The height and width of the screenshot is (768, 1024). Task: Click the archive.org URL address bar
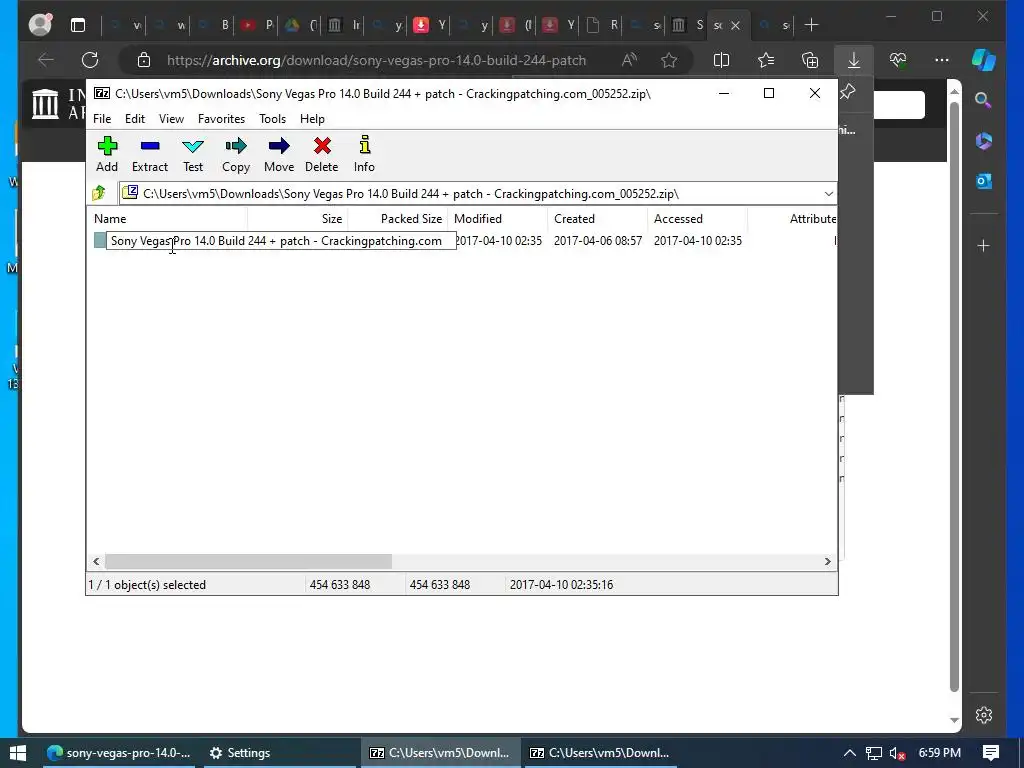(x=376, y=60)
